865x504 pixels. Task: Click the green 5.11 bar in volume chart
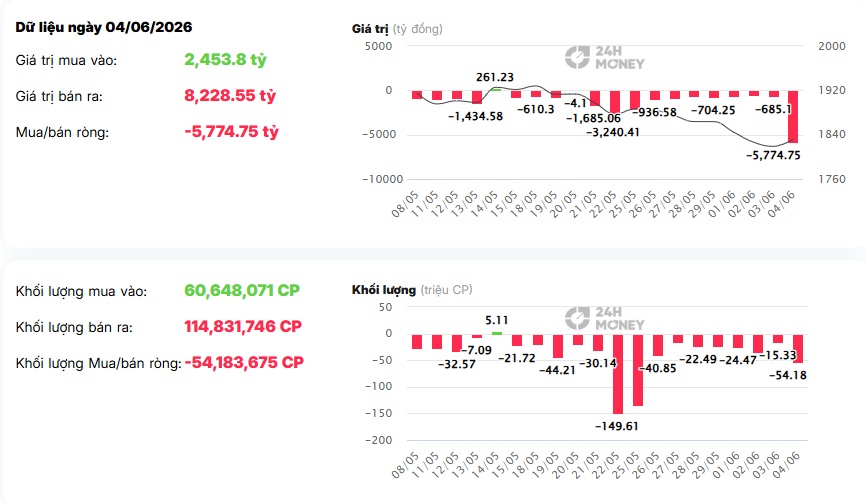496,333
